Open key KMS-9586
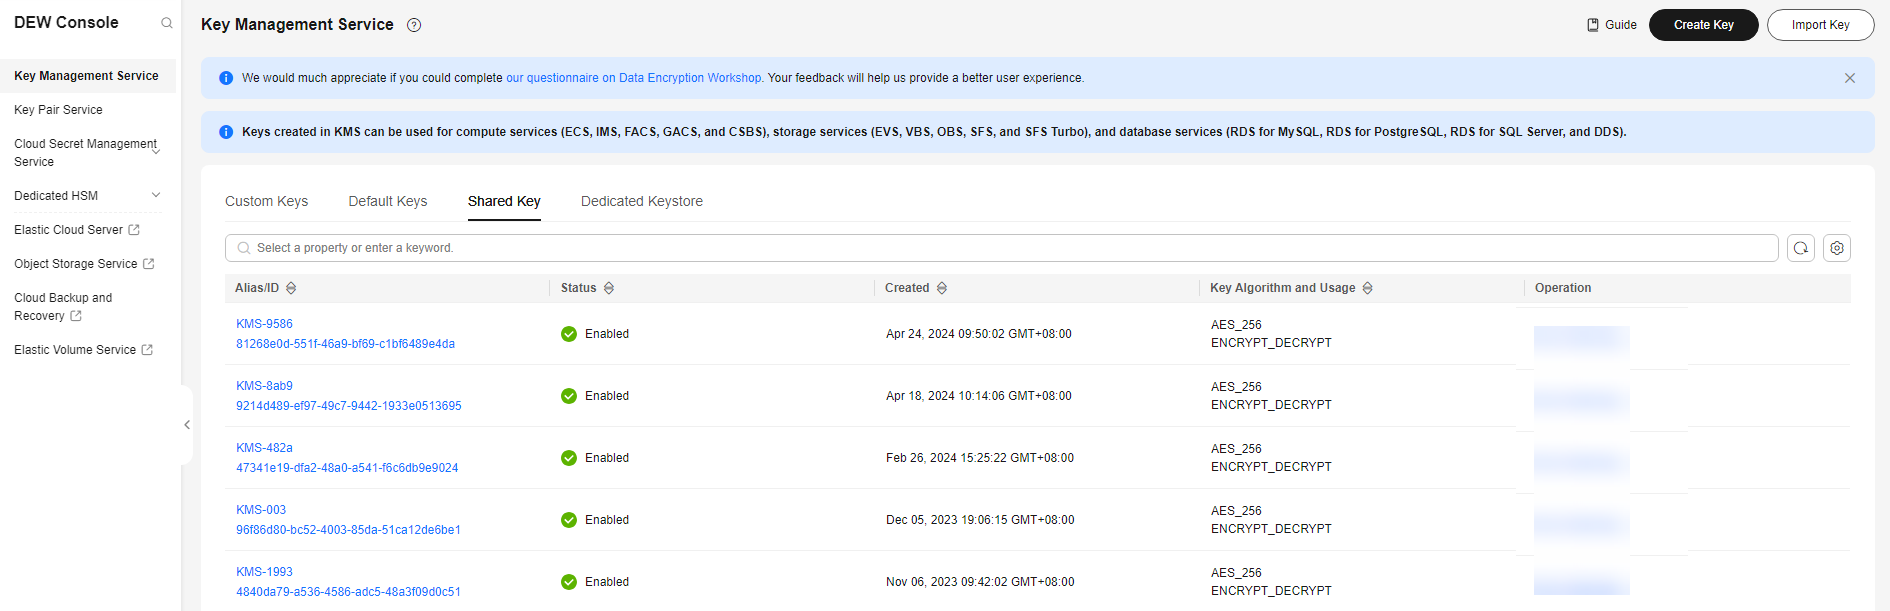Screen dimensions: 1890x611 click(x=264, y=324)
